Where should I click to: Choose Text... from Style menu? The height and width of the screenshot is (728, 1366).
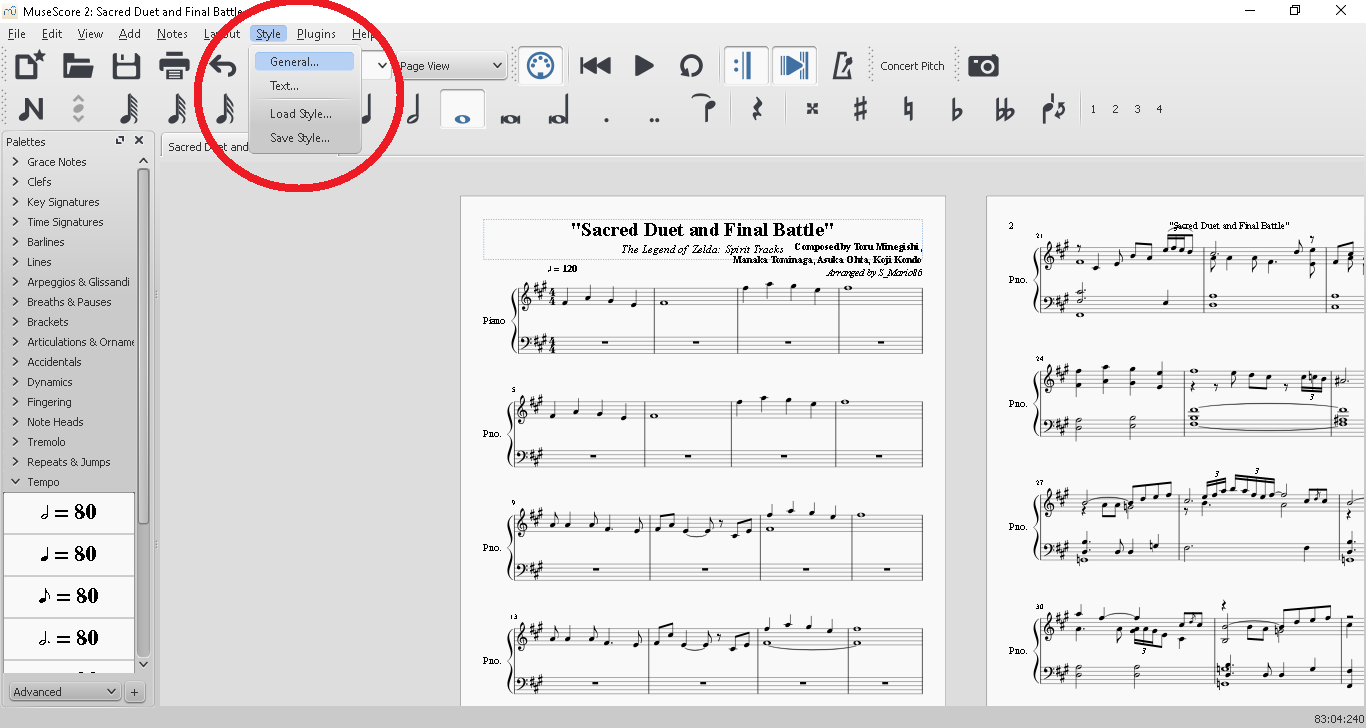coord(304,86)
